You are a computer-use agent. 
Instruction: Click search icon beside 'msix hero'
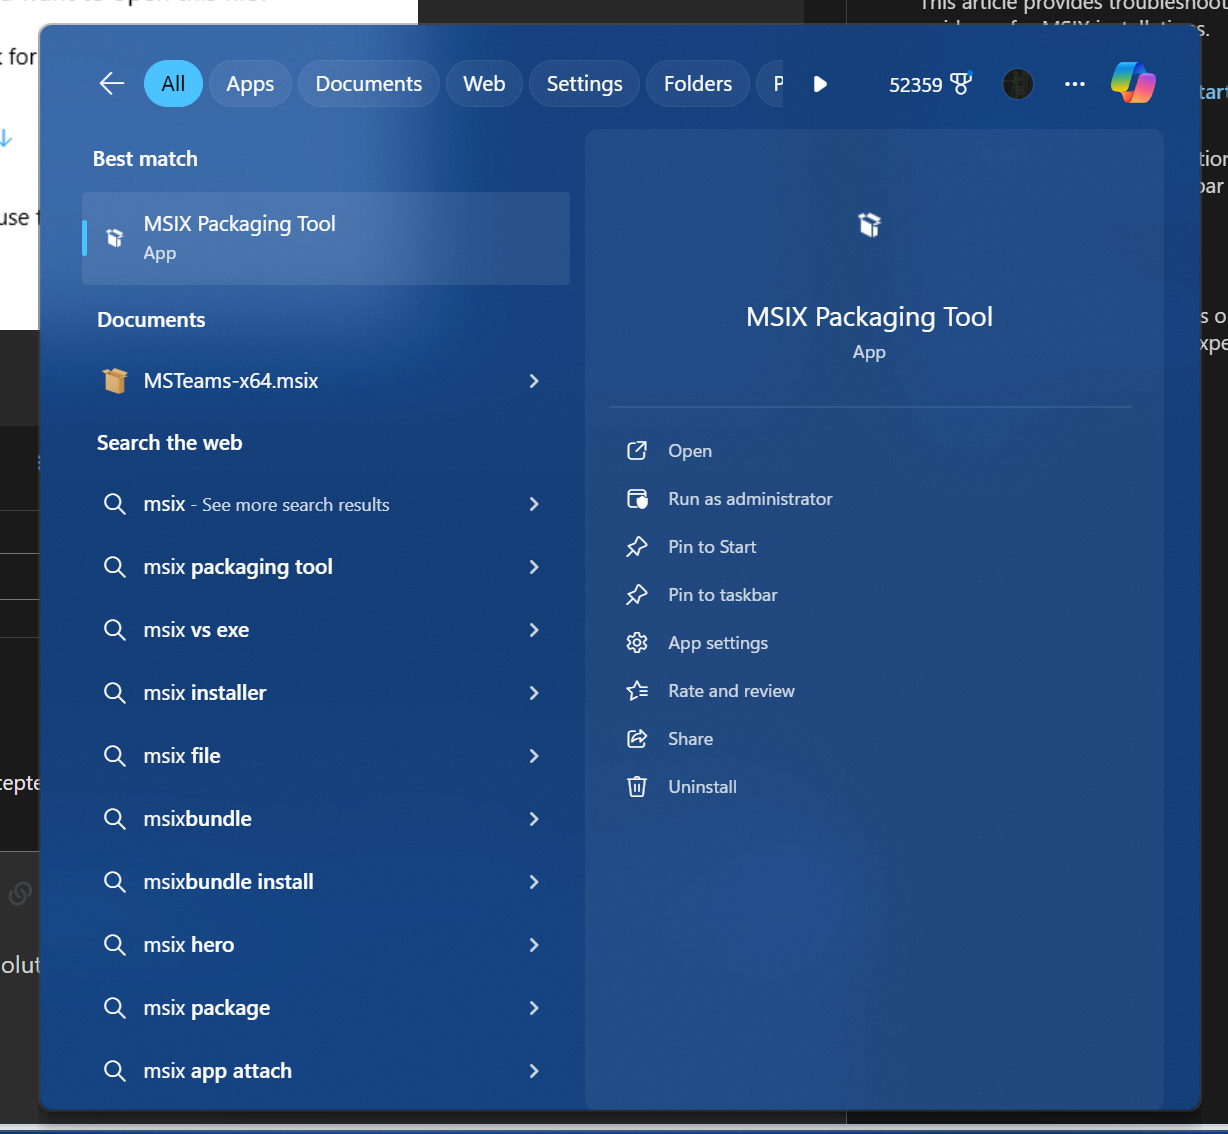115,945
